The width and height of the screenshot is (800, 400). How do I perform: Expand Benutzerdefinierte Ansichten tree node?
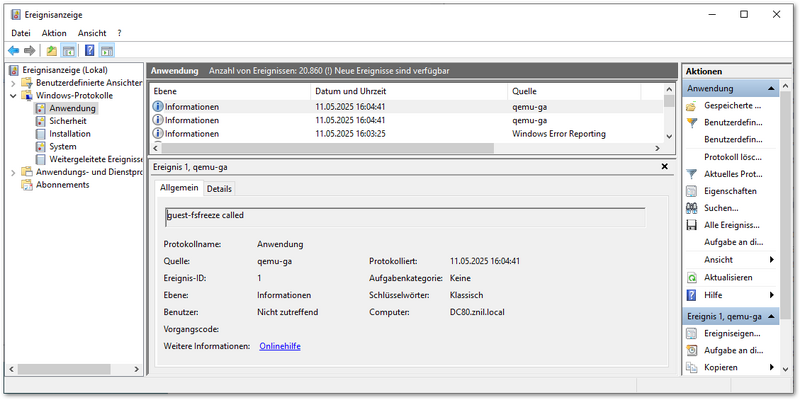13,82
